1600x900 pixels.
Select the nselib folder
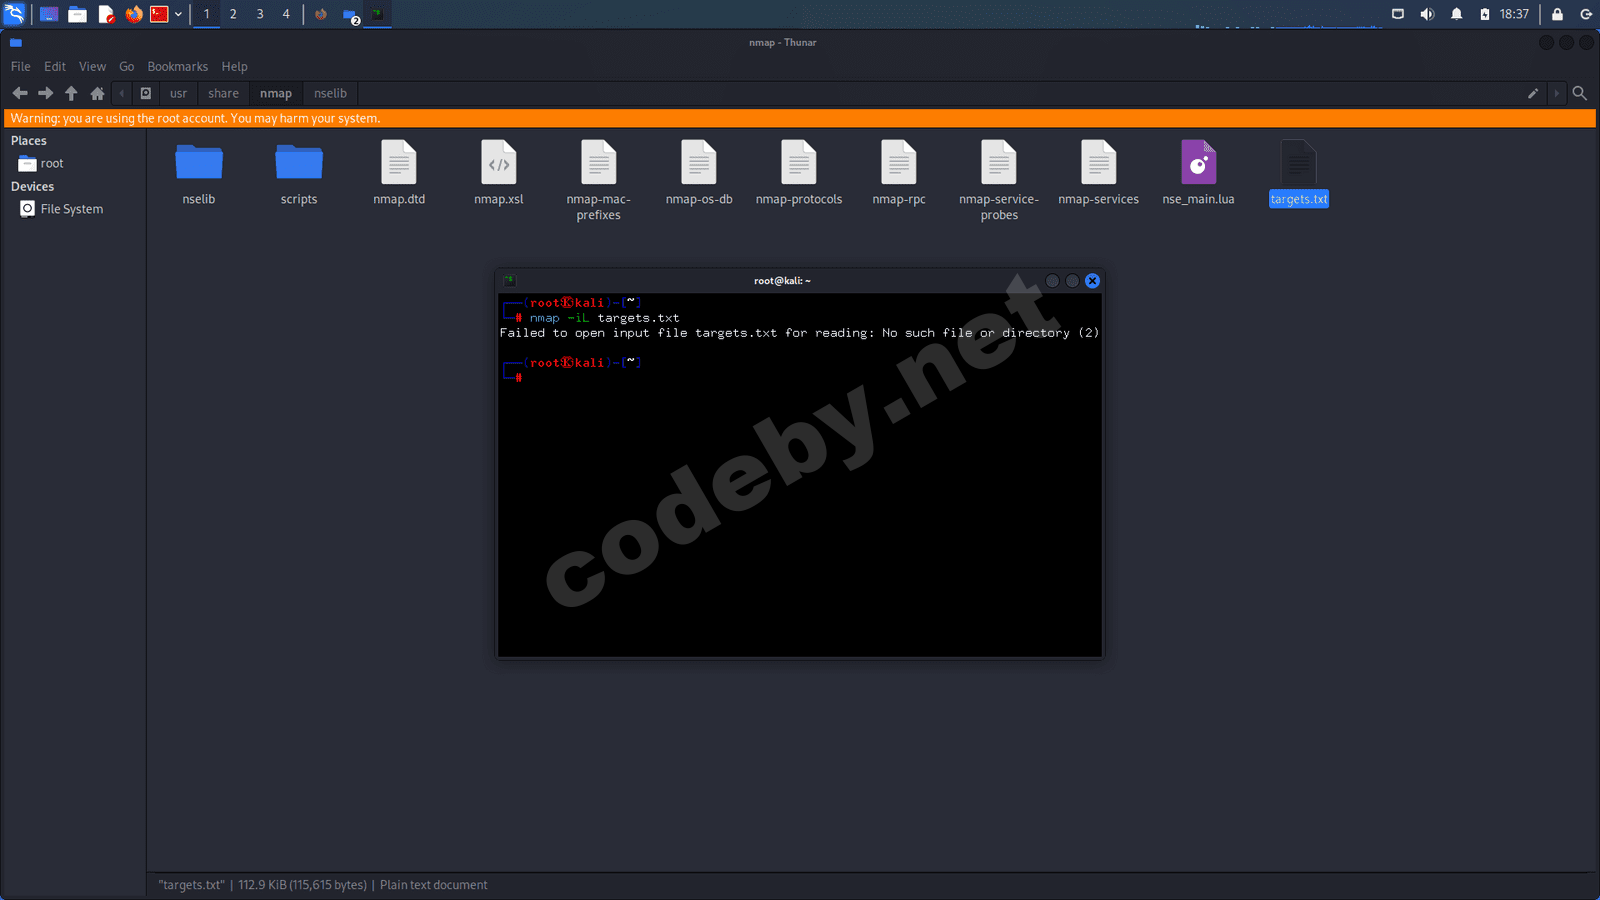pos(199,174)
